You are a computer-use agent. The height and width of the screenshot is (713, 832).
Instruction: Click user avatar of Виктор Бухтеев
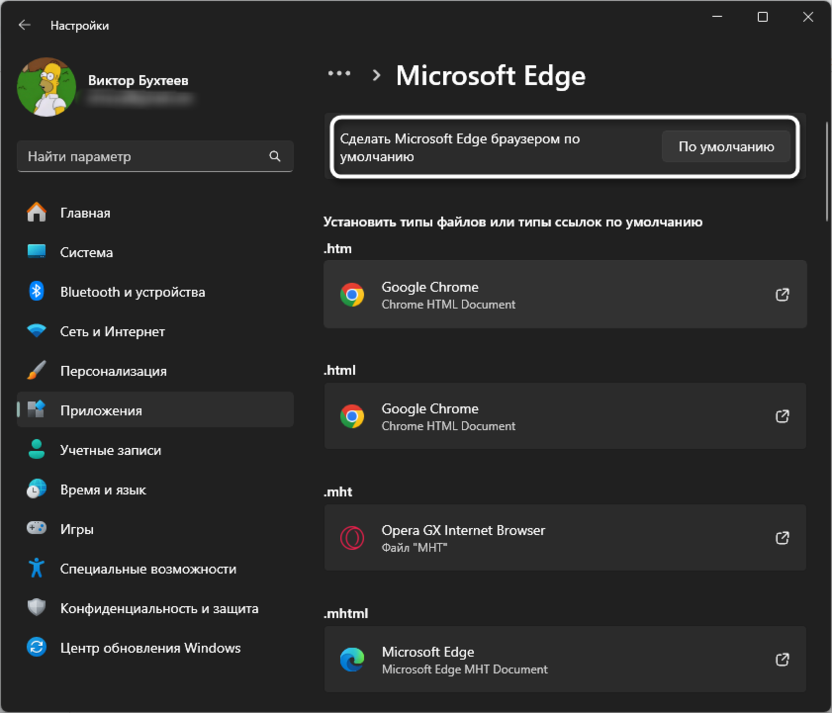click(x=47, y=88)
